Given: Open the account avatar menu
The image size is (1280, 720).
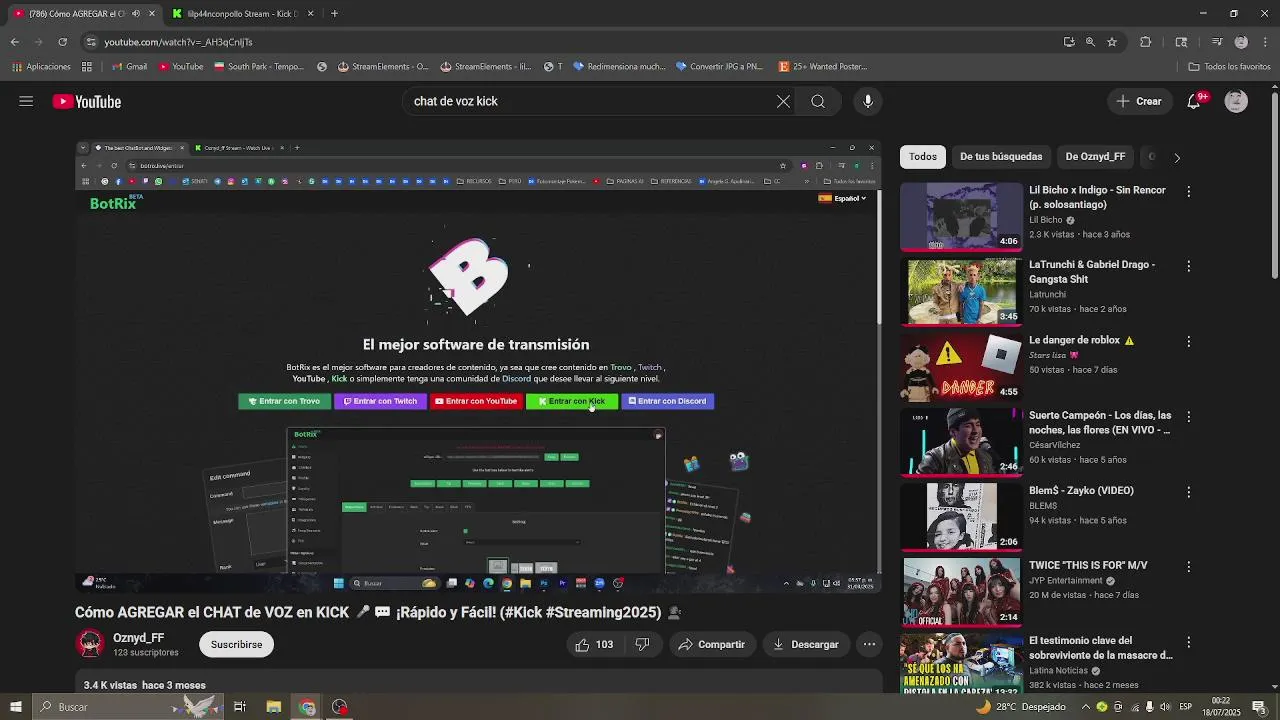Looking at the screenshot, I should [1236, 101].
